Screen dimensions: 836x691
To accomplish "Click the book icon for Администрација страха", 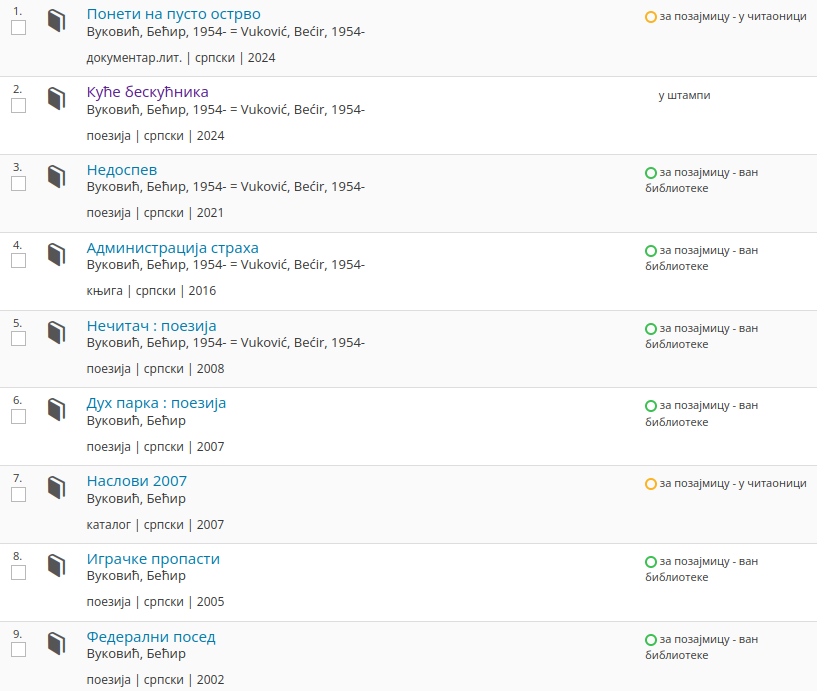I will tap(56, 255).
